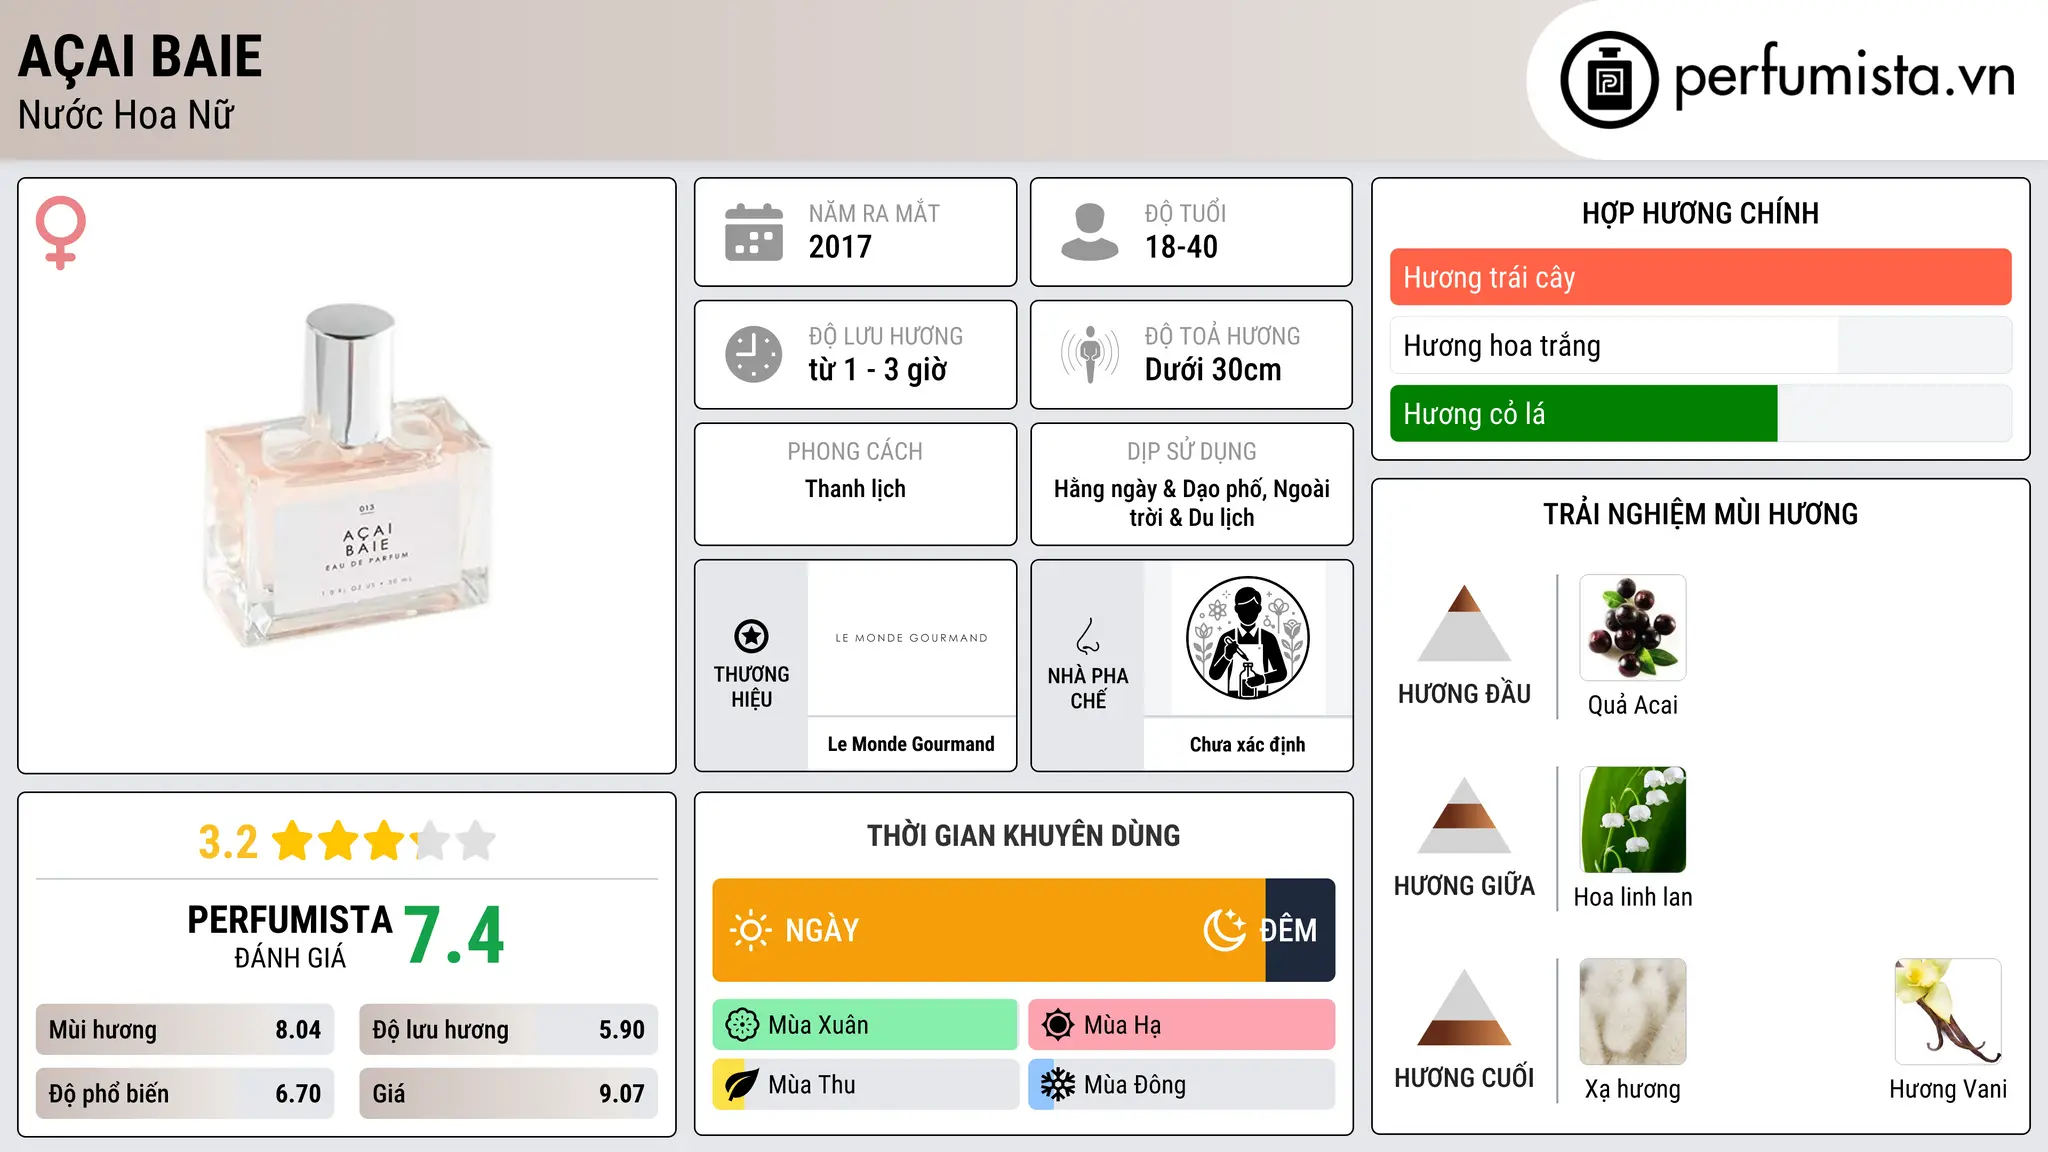This screenshot has width=2048, height=1152.
Task: Select the Mùa Hạ season tile
Action: point(1182,1025)
